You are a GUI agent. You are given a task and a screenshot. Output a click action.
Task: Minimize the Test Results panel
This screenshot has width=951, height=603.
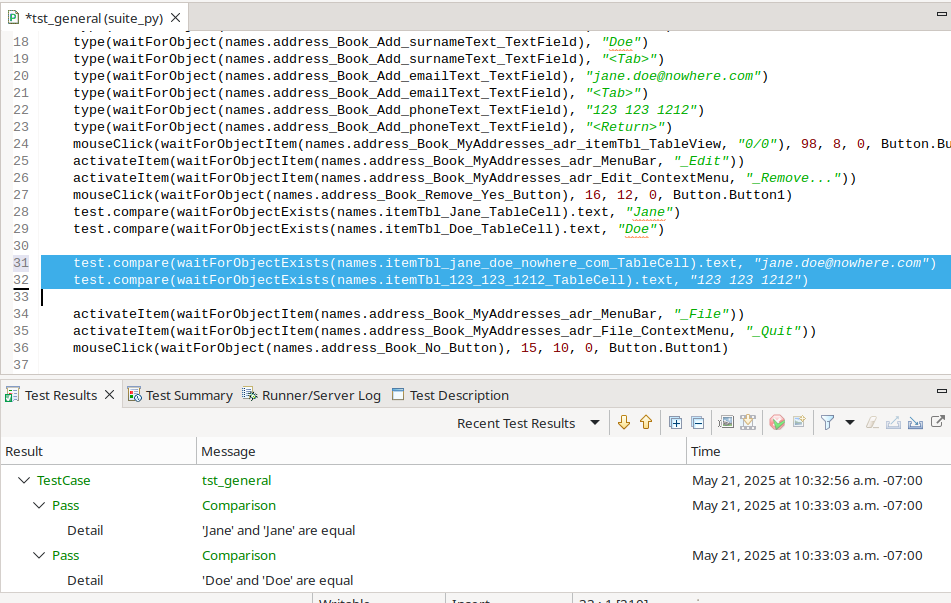click(941, 390)
